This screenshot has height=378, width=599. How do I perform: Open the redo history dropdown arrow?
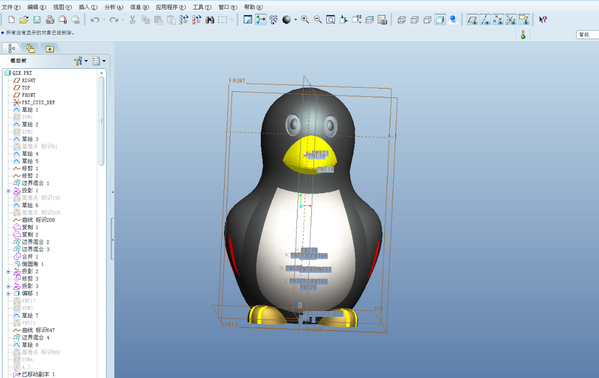click(x=123, y=20)
